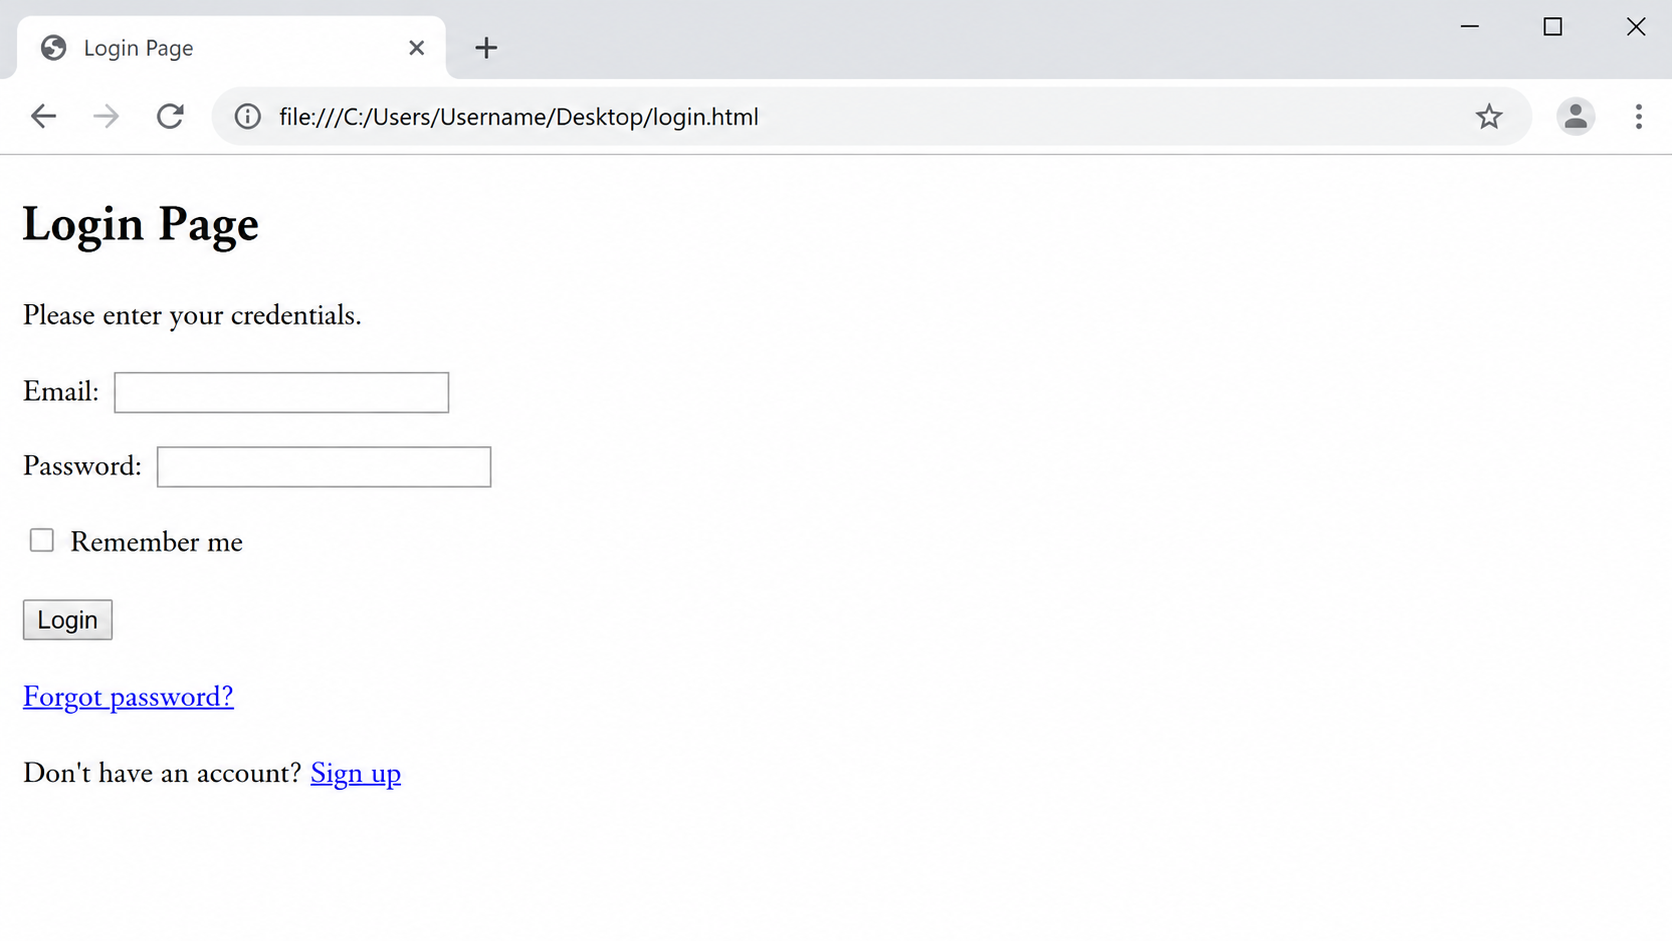1672x941 pixels.
Task: View site information icon in address bar
Action: coord(248,116)
